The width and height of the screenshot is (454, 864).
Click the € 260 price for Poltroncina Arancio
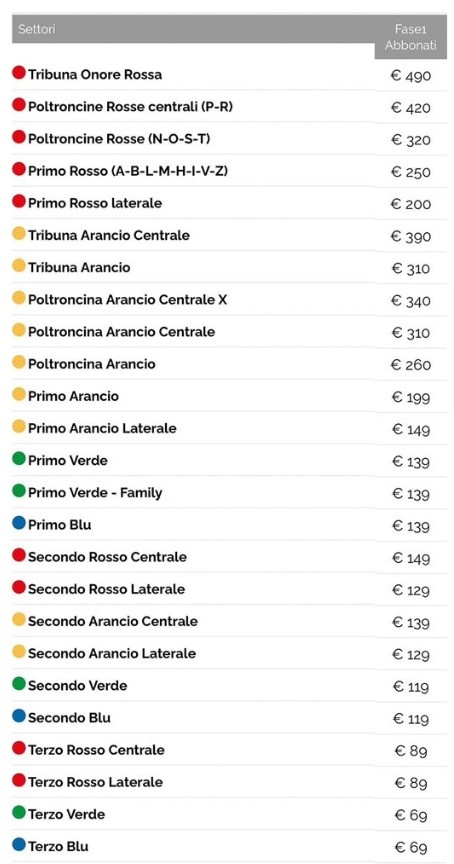pos(410,365)
